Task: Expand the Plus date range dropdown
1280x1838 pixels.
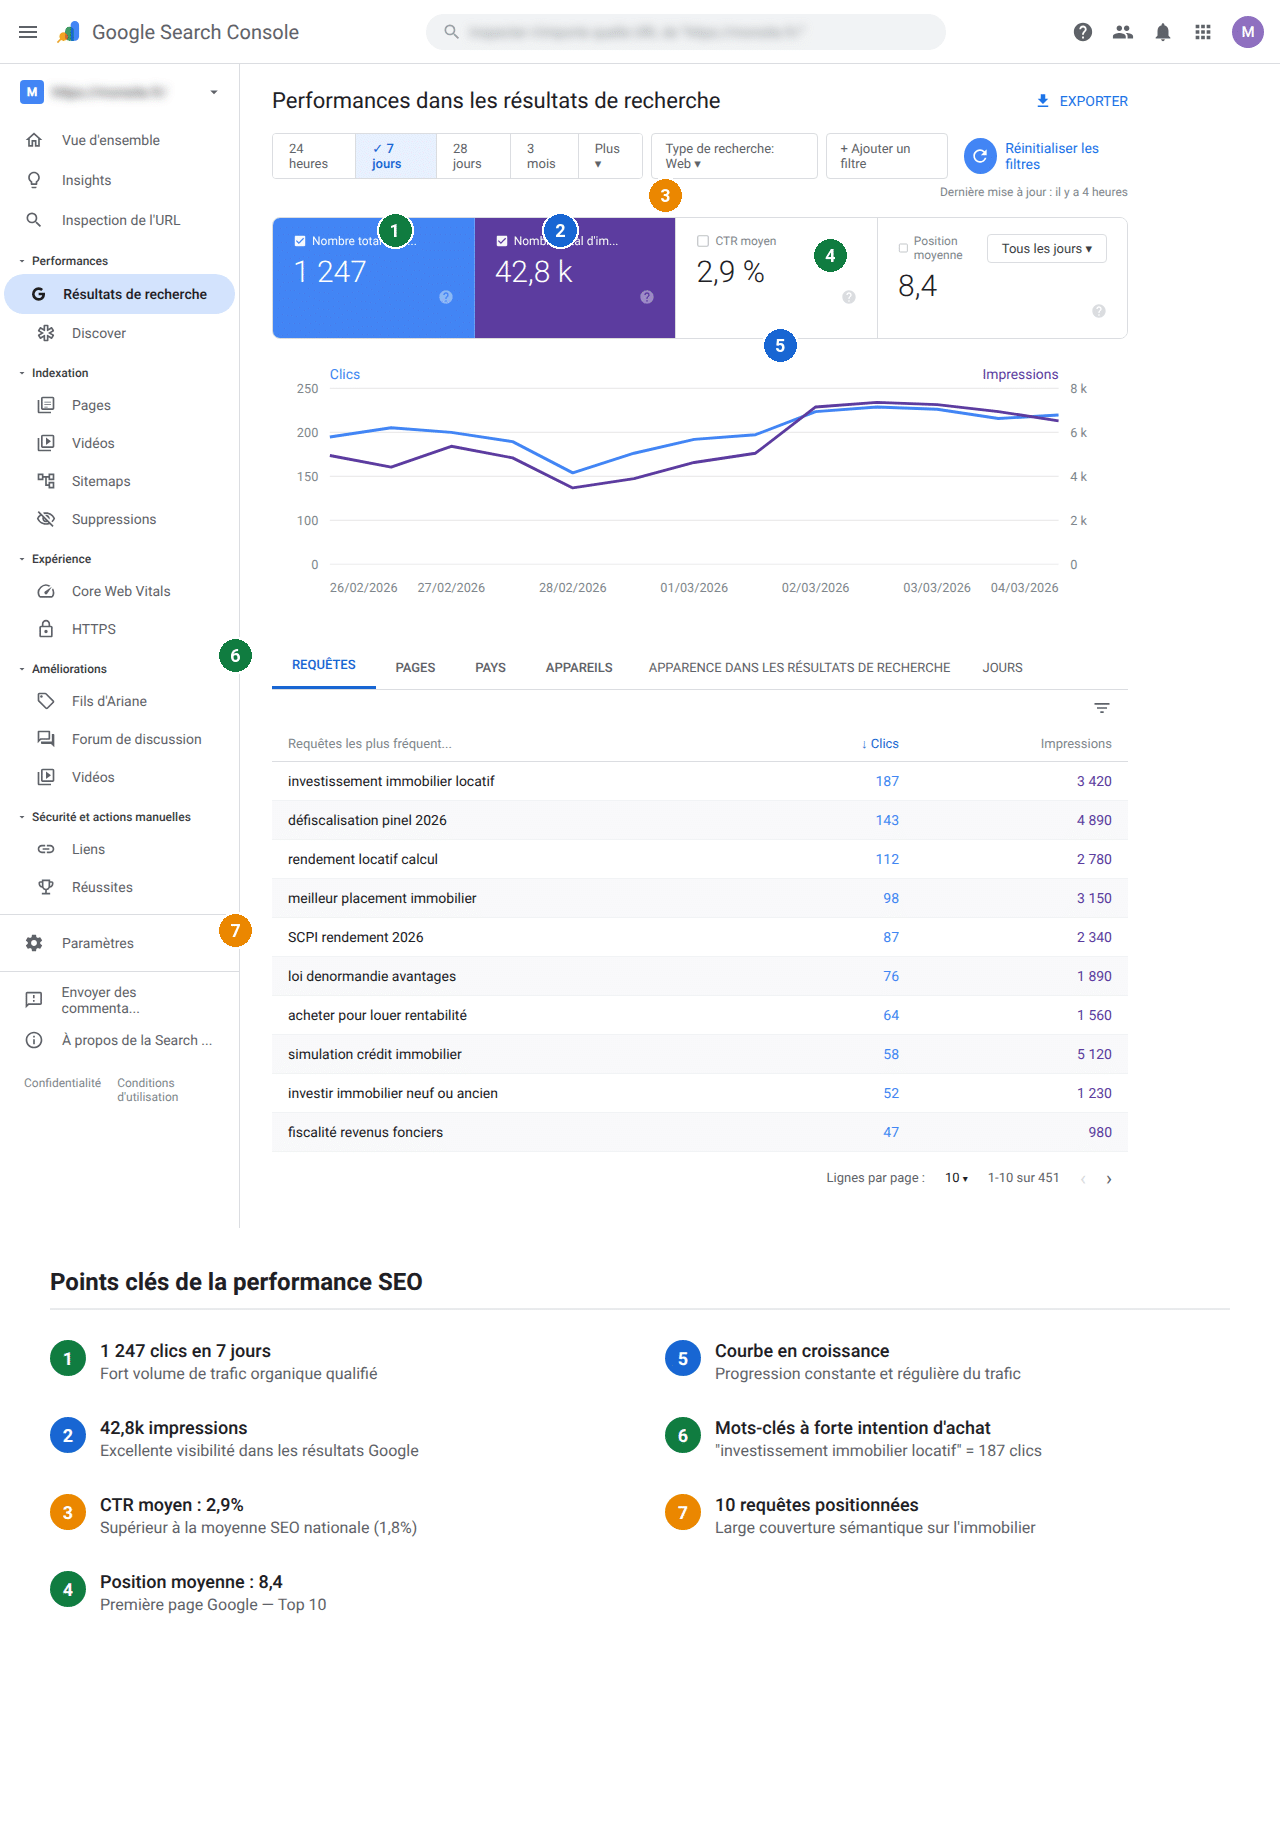Action: tap(607, 156)
